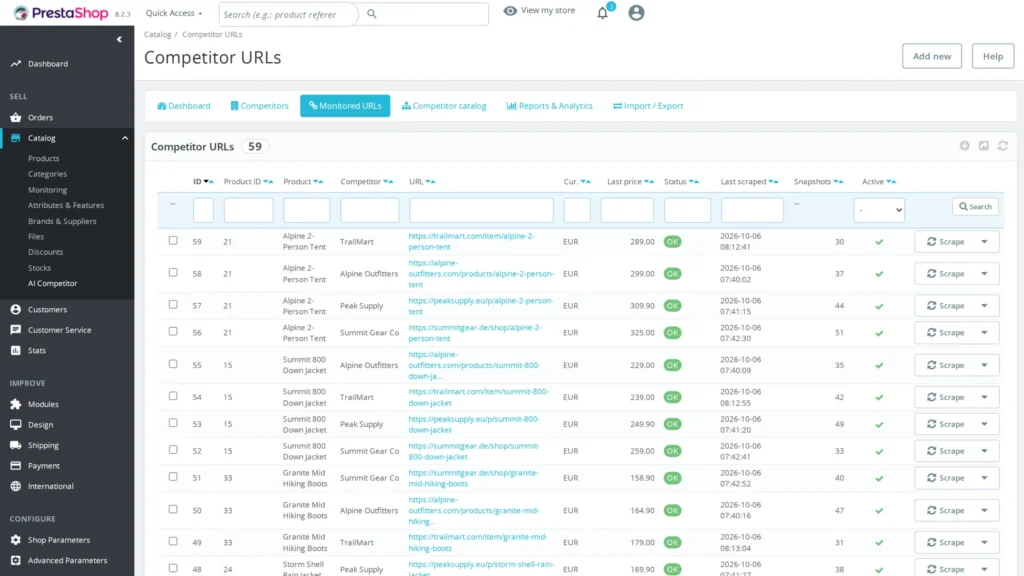Viewport: 1024px width, 576px height.
Task: Collapse the sidebar with the arrow icon
Action: pyautogui.click(x=119, y=39)
